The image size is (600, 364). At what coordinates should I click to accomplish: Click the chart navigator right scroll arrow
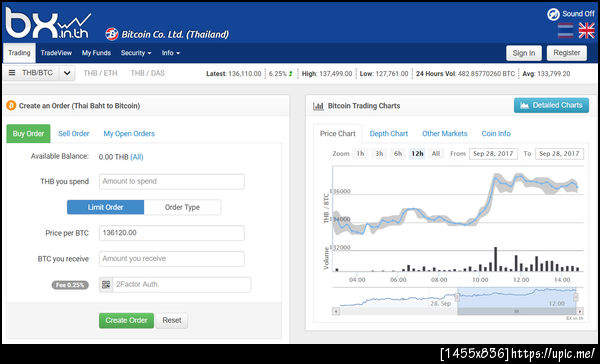(580, 311)
